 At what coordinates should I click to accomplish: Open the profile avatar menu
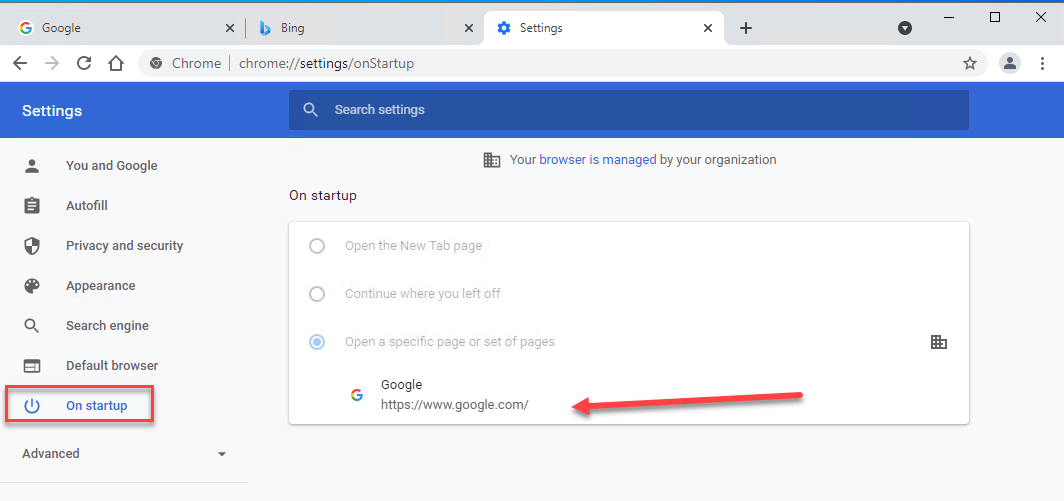click(x=1010, y=64)
